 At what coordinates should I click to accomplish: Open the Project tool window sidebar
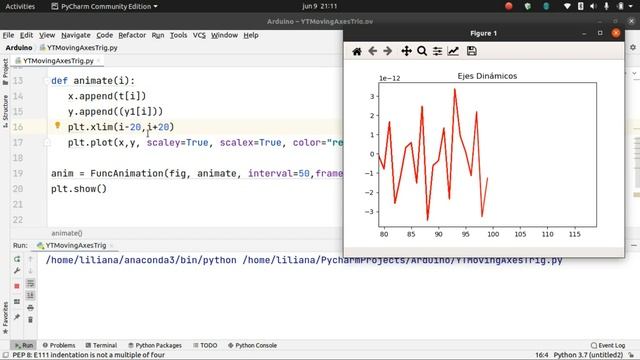point(5,71)
